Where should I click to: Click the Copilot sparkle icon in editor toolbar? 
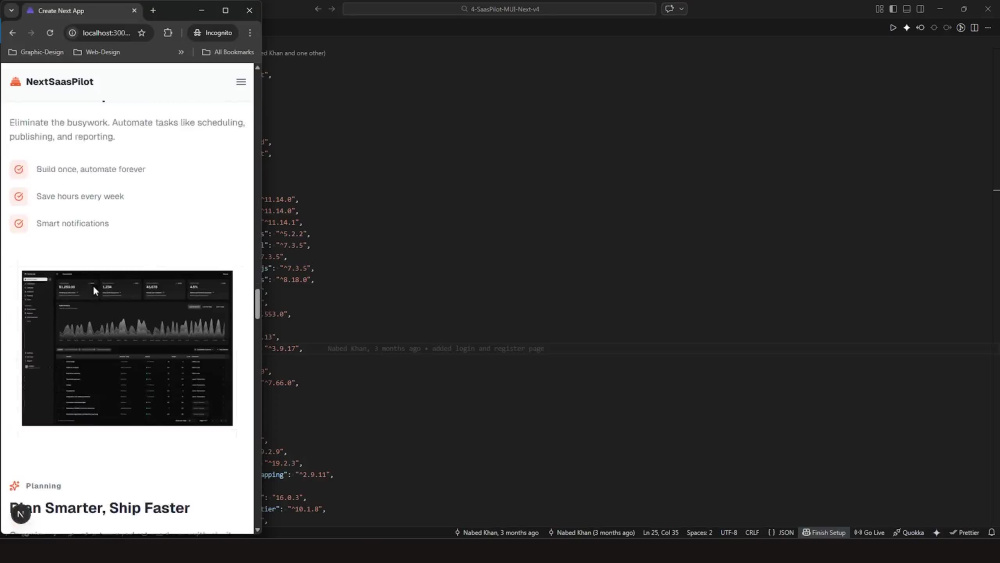[906, 27]
